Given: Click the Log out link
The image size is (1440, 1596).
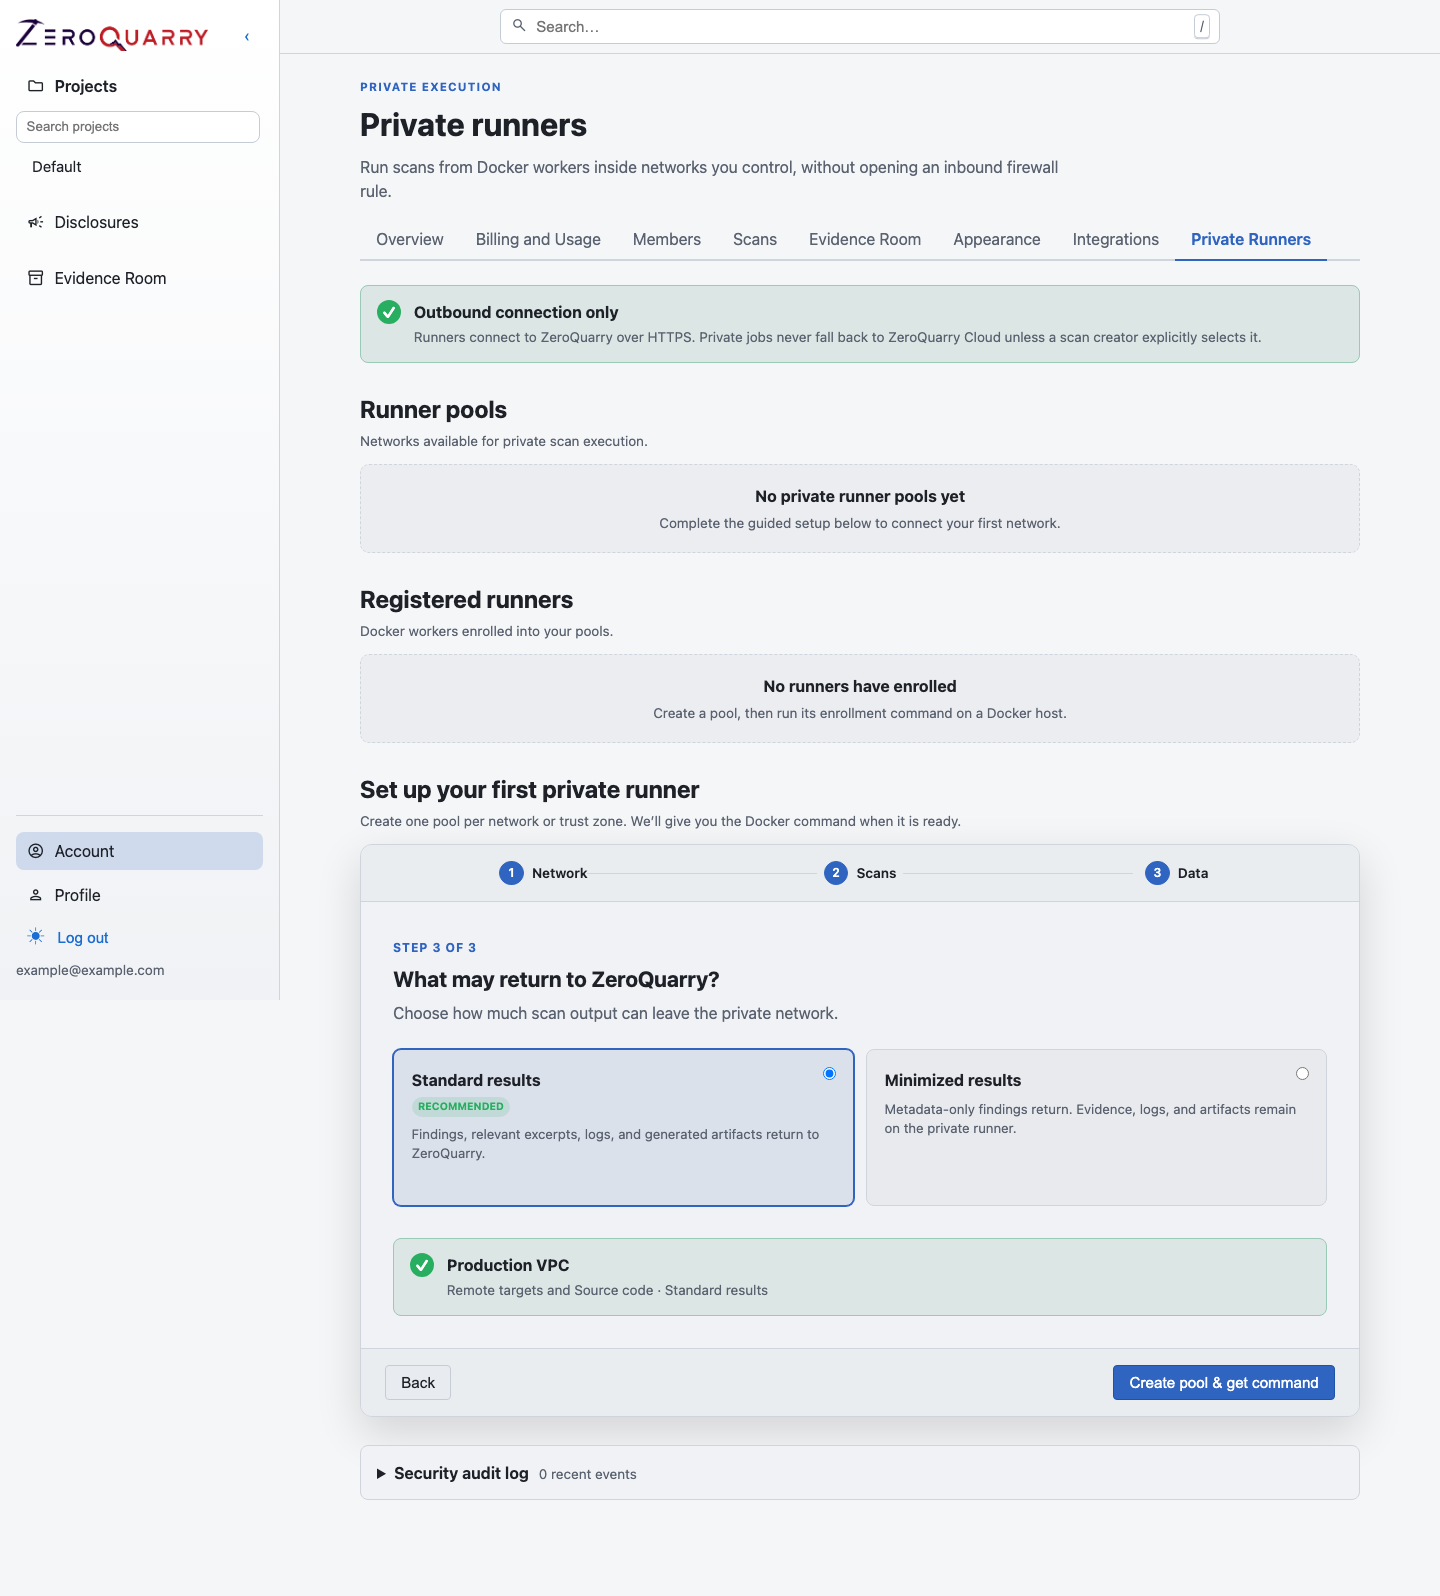Looking at the screenshot, I should (83, 938).
